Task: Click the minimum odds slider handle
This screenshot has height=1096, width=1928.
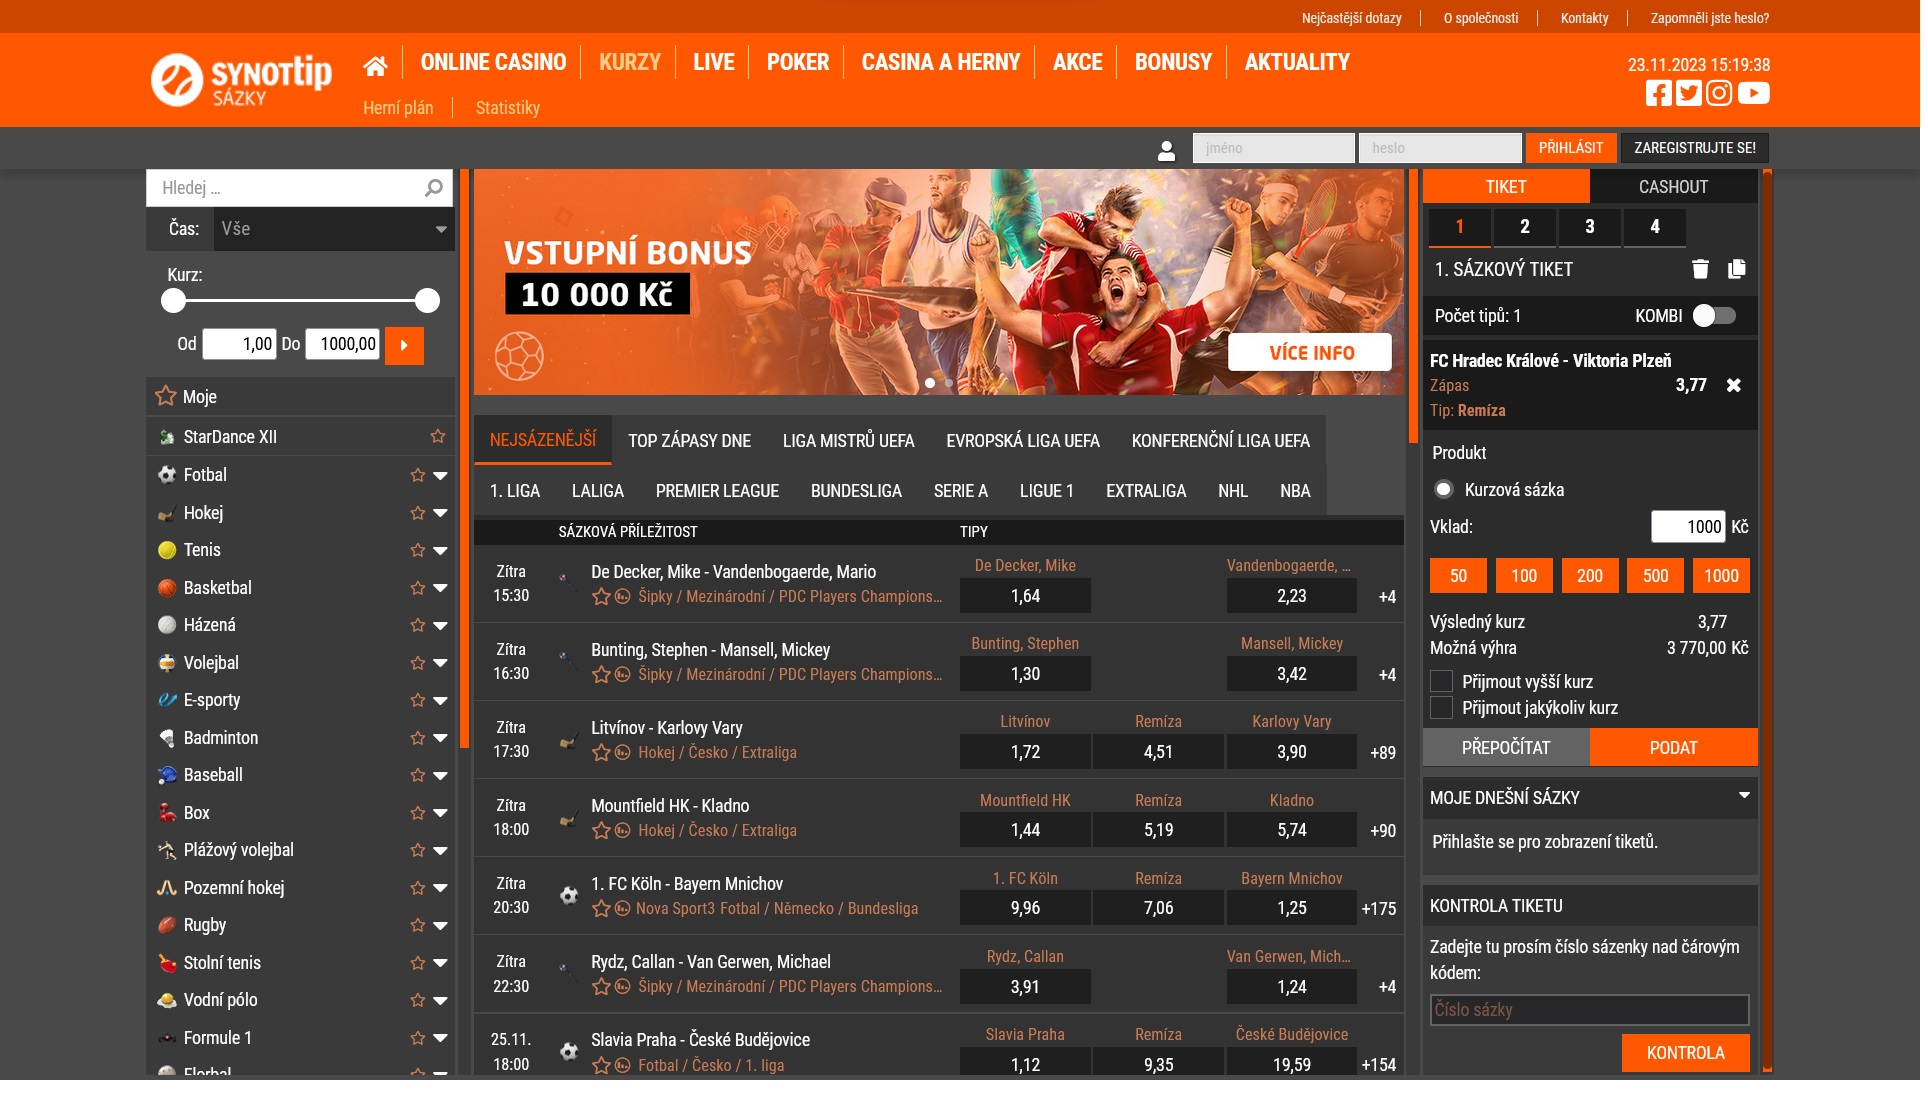Action: tap(174, 301)
